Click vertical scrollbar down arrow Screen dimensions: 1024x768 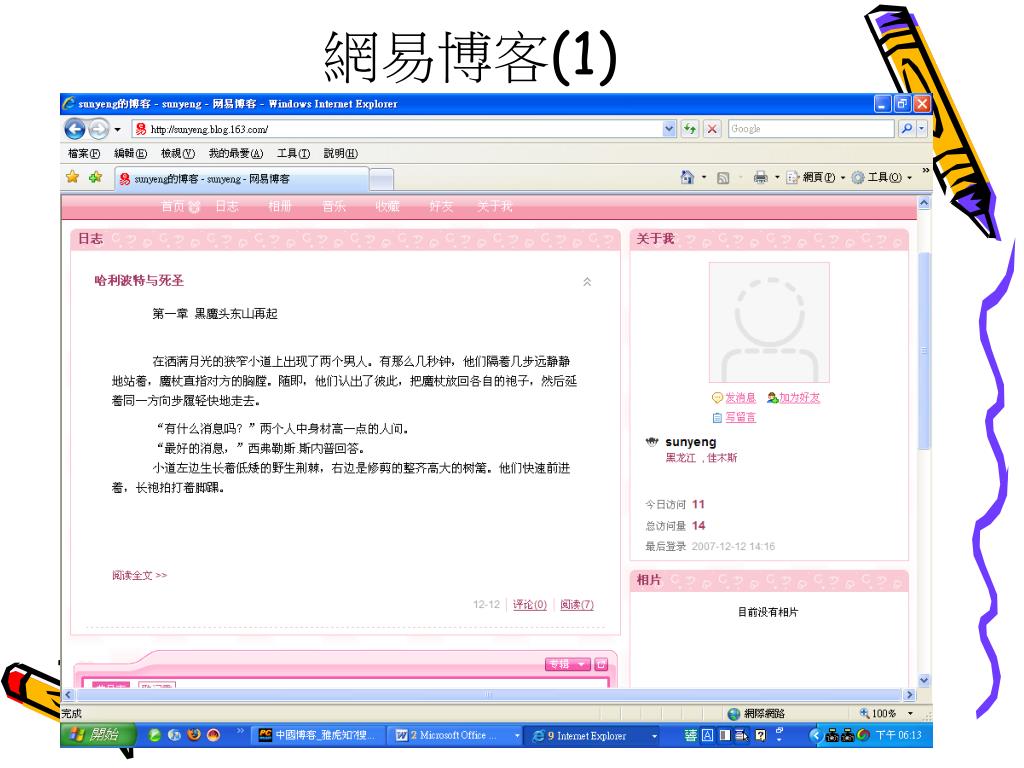[924, 680]
